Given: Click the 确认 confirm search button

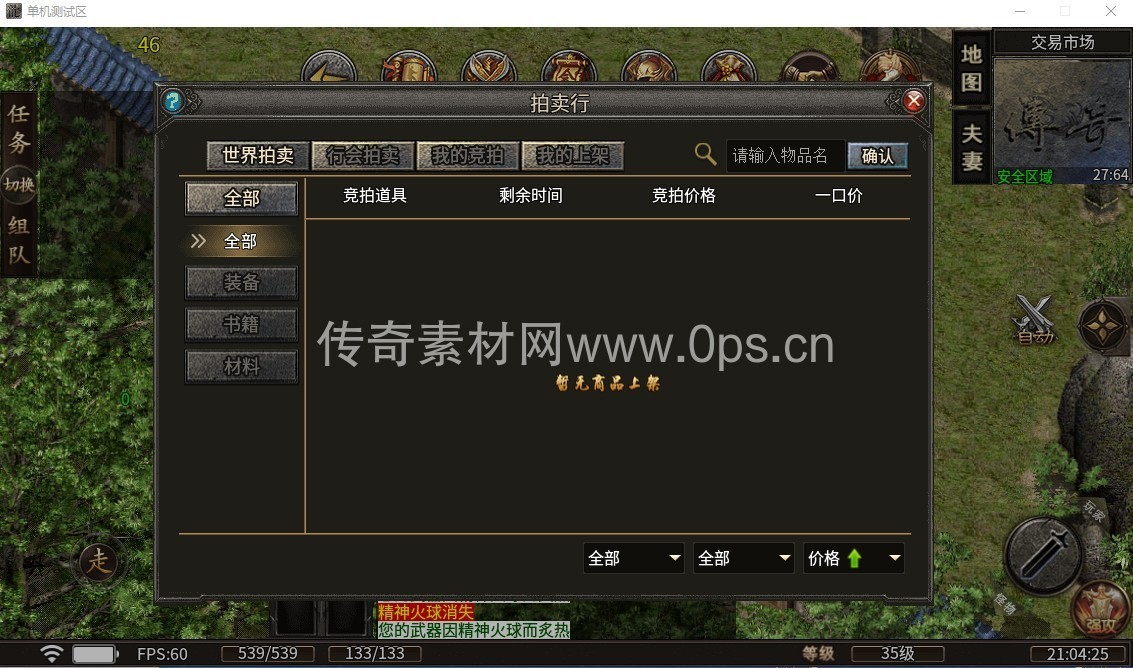Looking at the screenshot, I should pyautogui.click(x=877, y=156).
